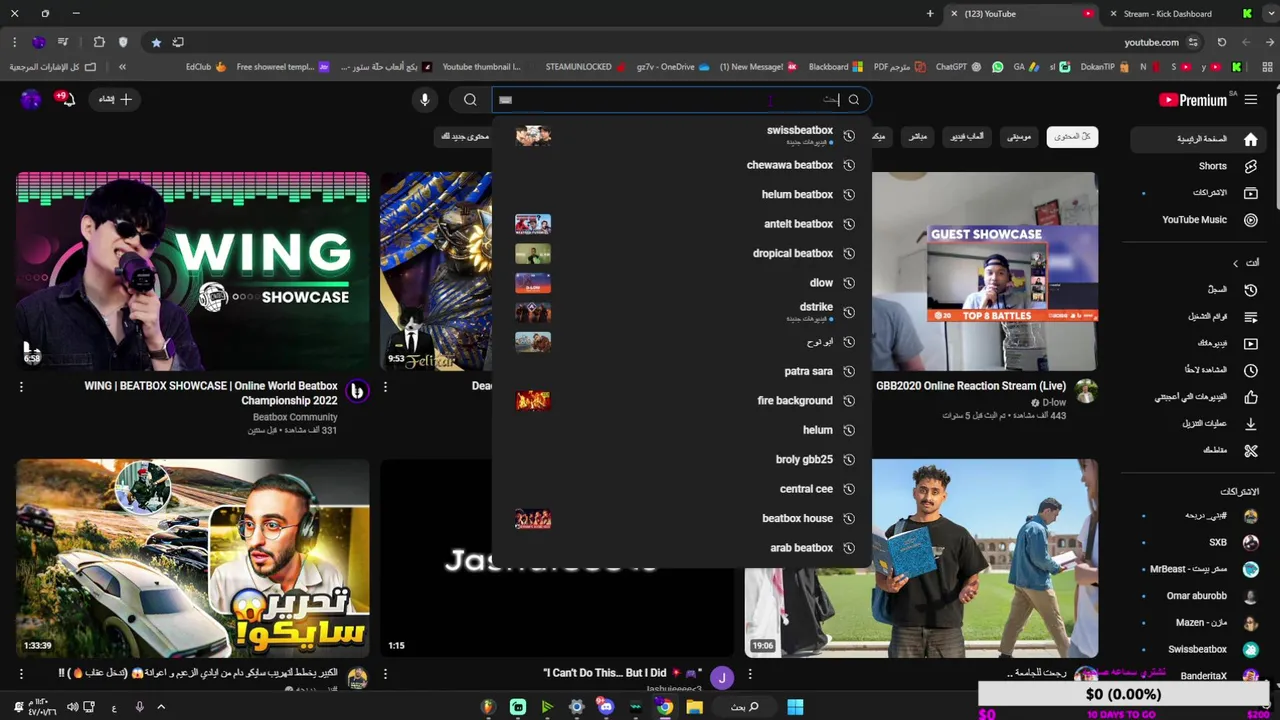This screenshot has height=720, width=1280.
Task: Bookmark this page with the star icon
Action: click(156, 42)
